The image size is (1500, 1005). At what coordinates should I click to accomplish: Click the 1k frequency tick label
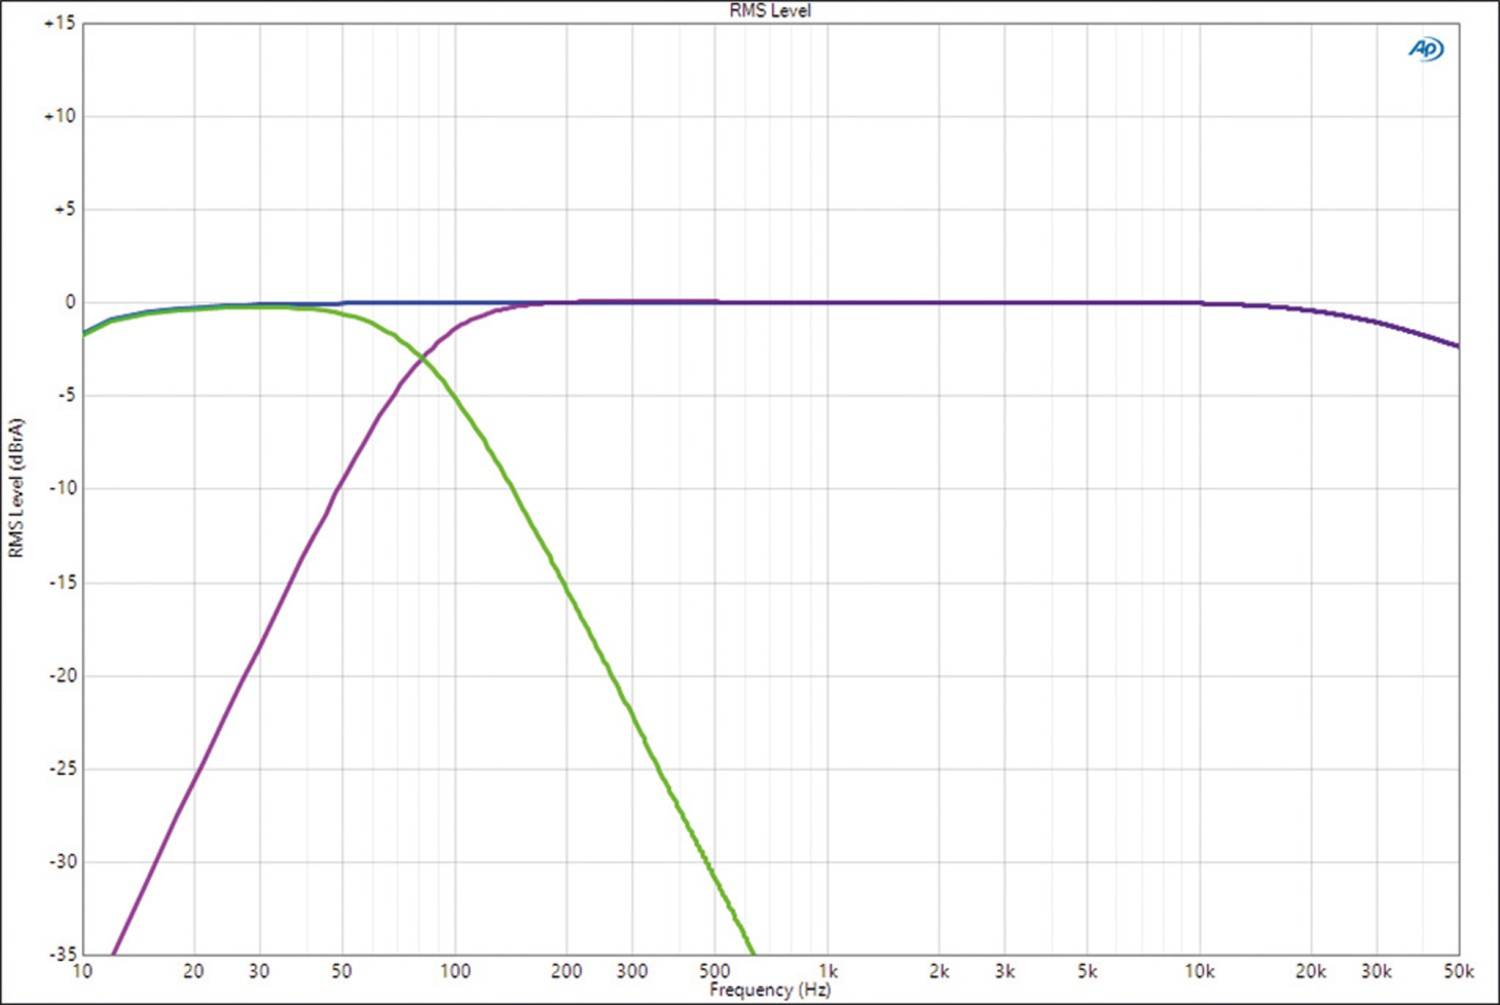(x=828, y=971)
